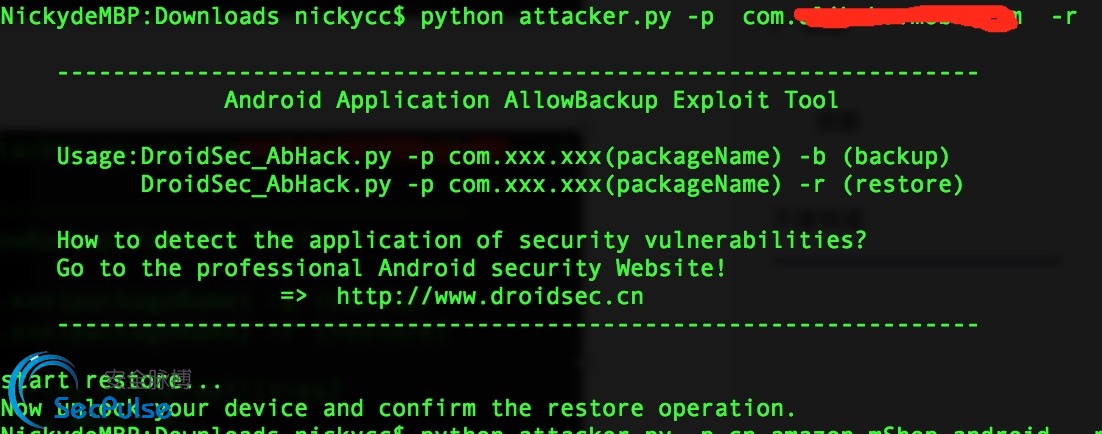Click the top dashed separator line
1102x434 pixels.
(517, 72)
